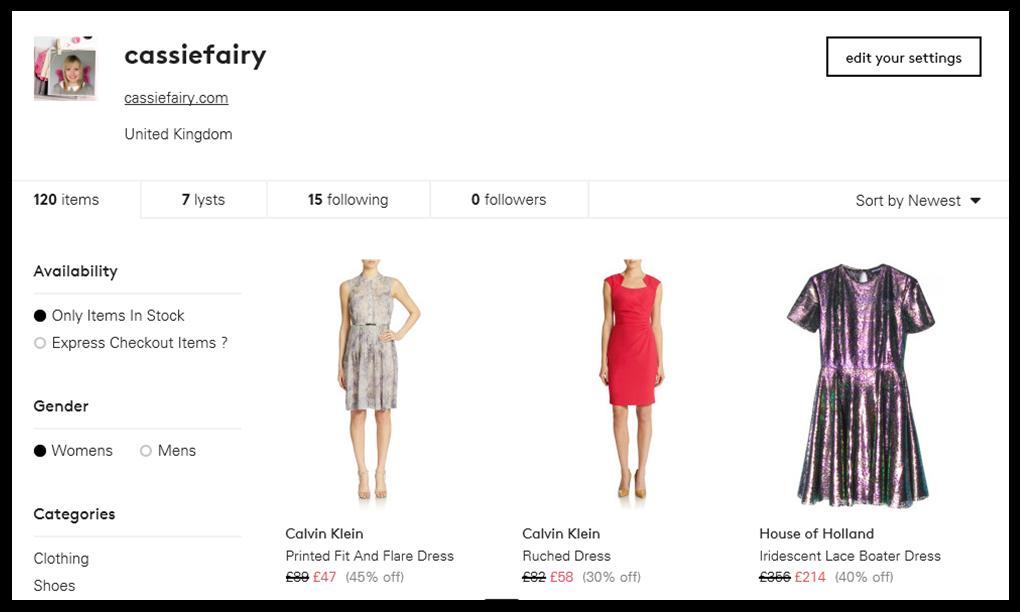Open the 0 followers tab
Screen dimensions: 1020x612
tap(508, 200)
